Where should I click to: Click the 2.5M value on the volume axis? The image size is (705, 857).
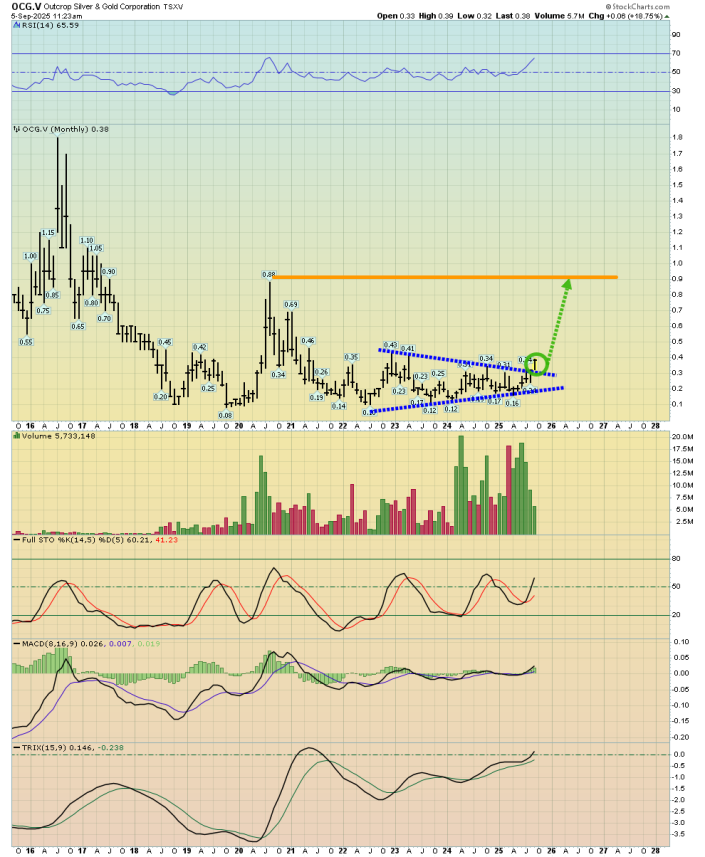point(685,522)
